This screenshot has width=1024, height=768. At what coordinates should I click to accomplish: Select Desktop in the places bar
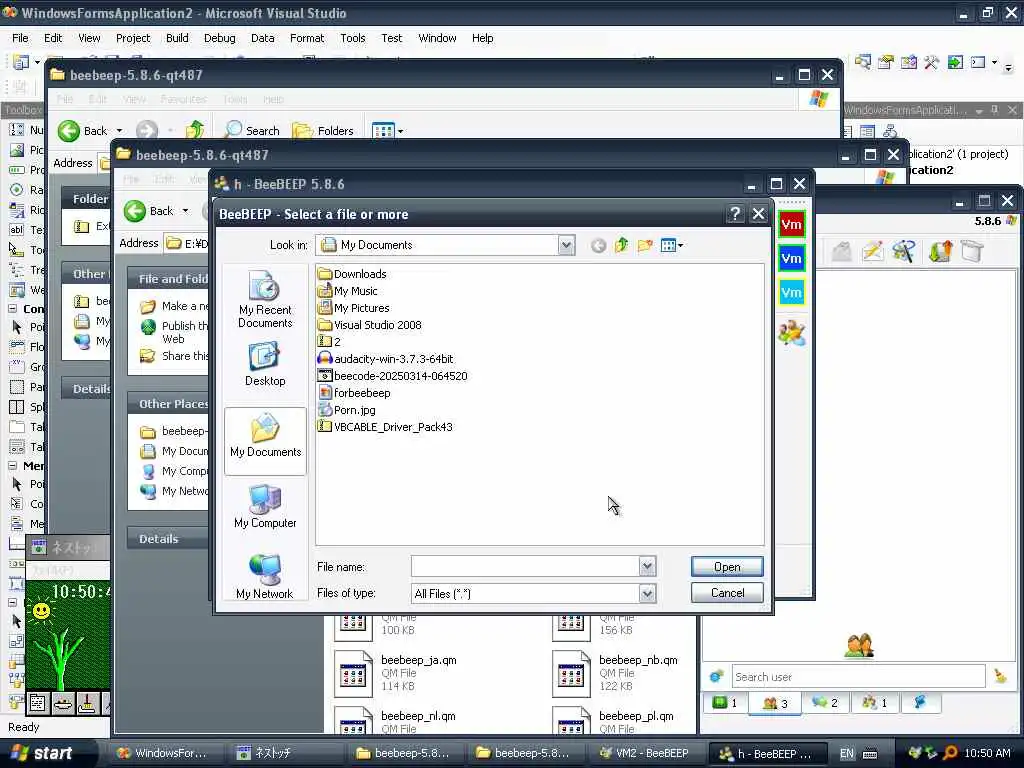pyautogui.click(x=265, y=364)
